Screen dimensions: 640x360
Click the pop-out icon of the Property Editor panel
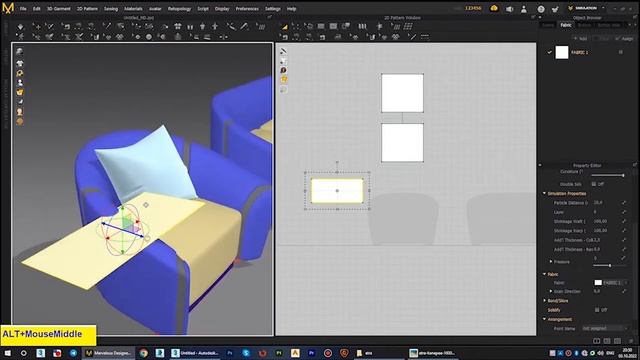click(635, 165)
